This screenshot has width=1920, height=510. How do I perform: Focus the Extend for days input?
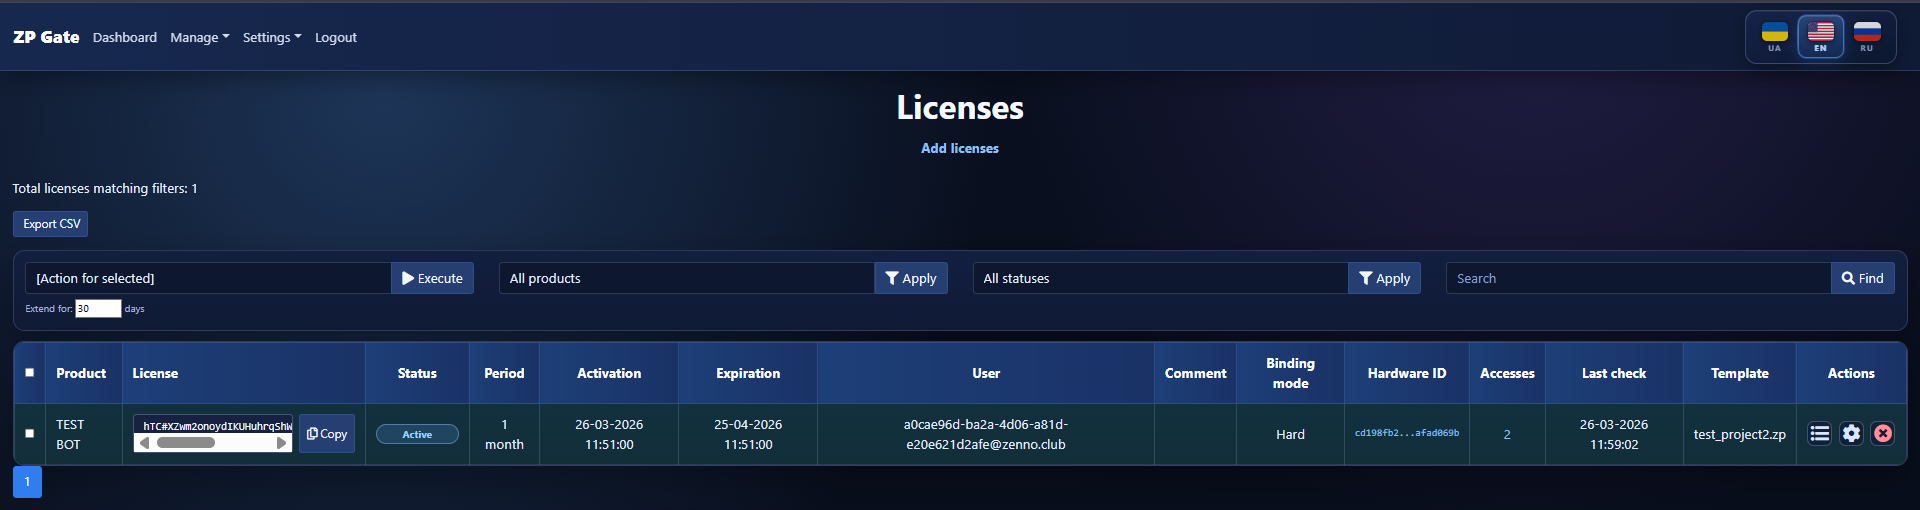point(98,308)
